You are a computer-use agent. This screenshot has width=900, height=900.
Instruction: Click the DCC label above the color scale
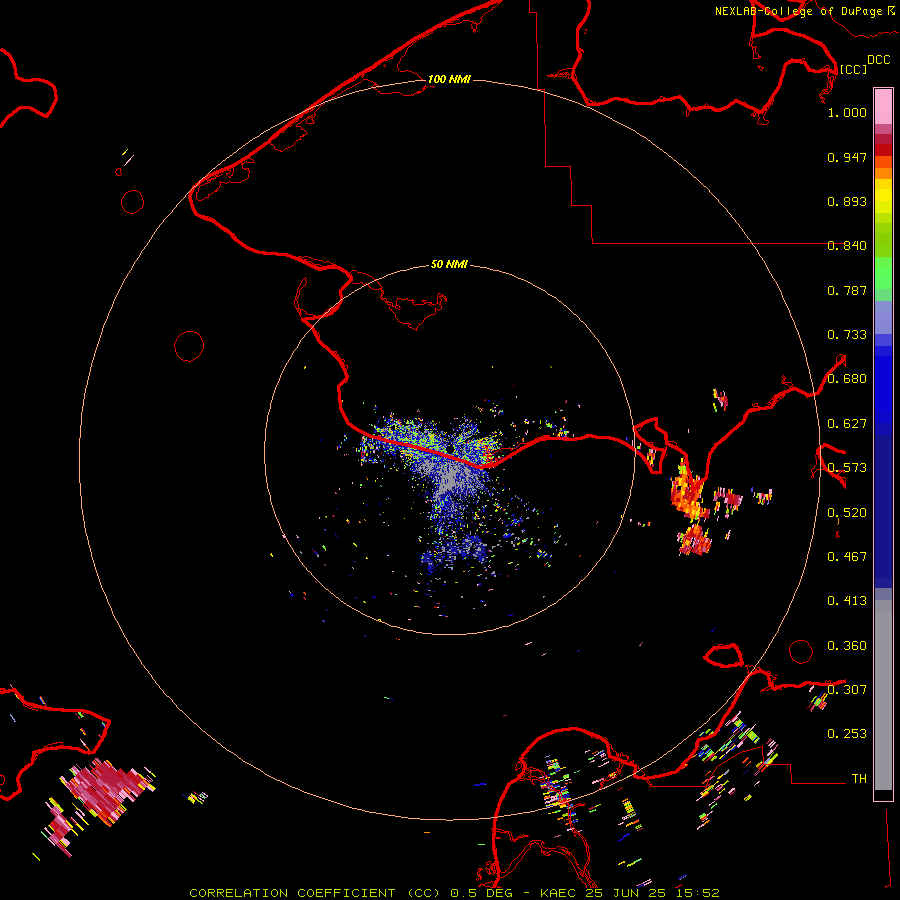(879, 60)
